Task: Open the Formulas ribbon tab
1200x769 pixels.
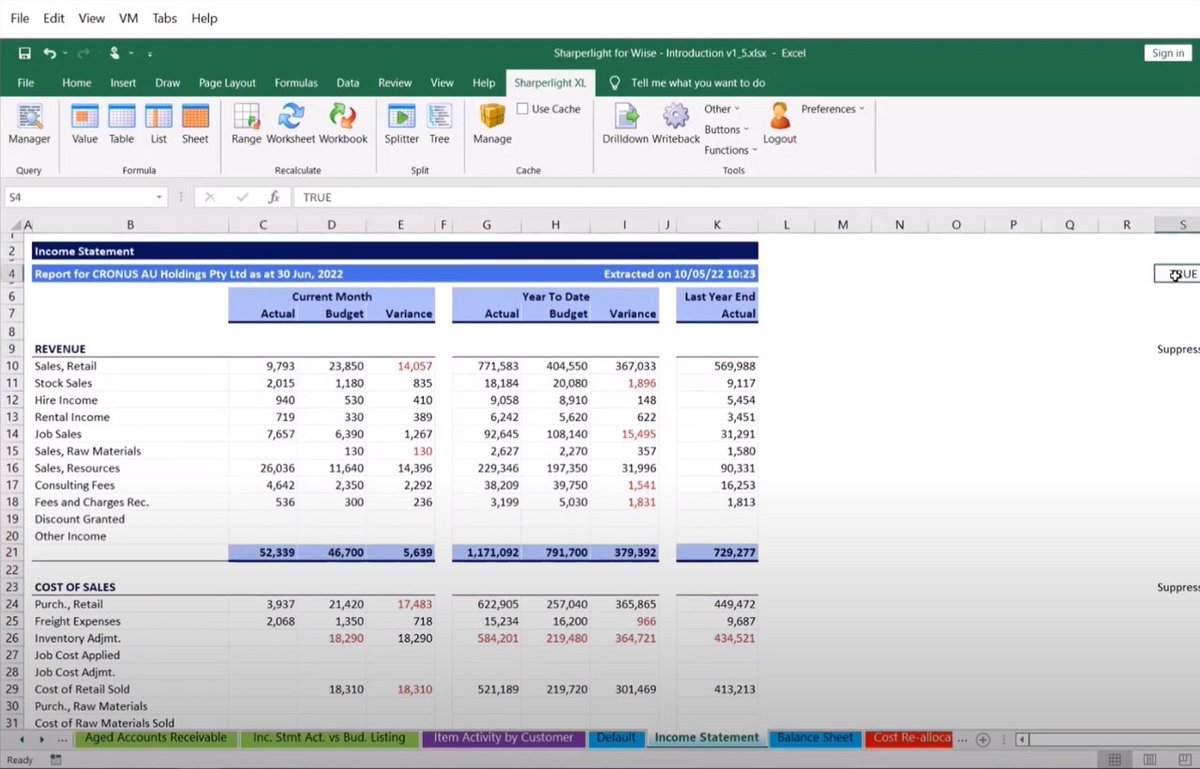Action: click(296, 83)
